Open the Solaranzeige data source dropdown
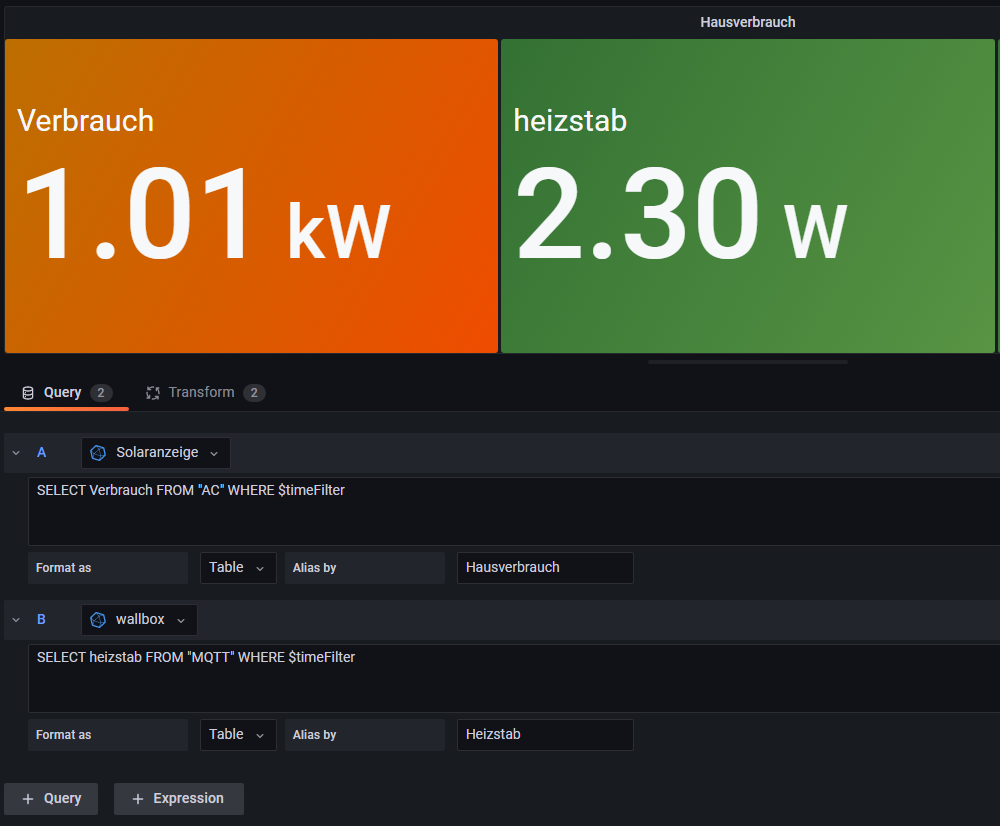This screenshot has height=826, width=1000. coord(156,453)
